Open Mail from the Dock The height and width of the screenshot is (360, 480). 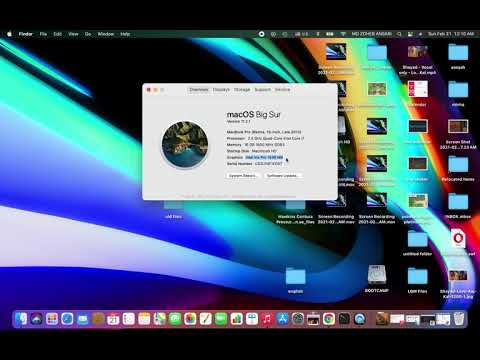pos(83,319)
